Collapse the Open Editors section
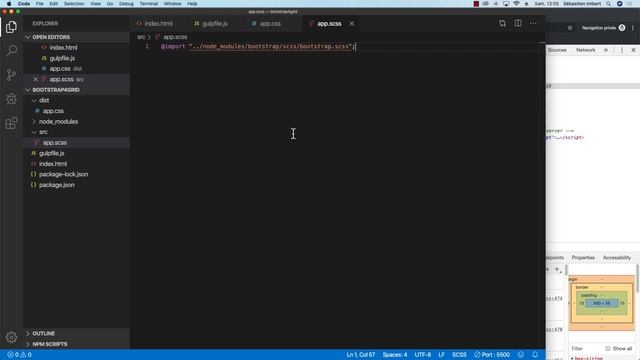The width and height of the screenshot is (640, 360). [x=51, y=37]
